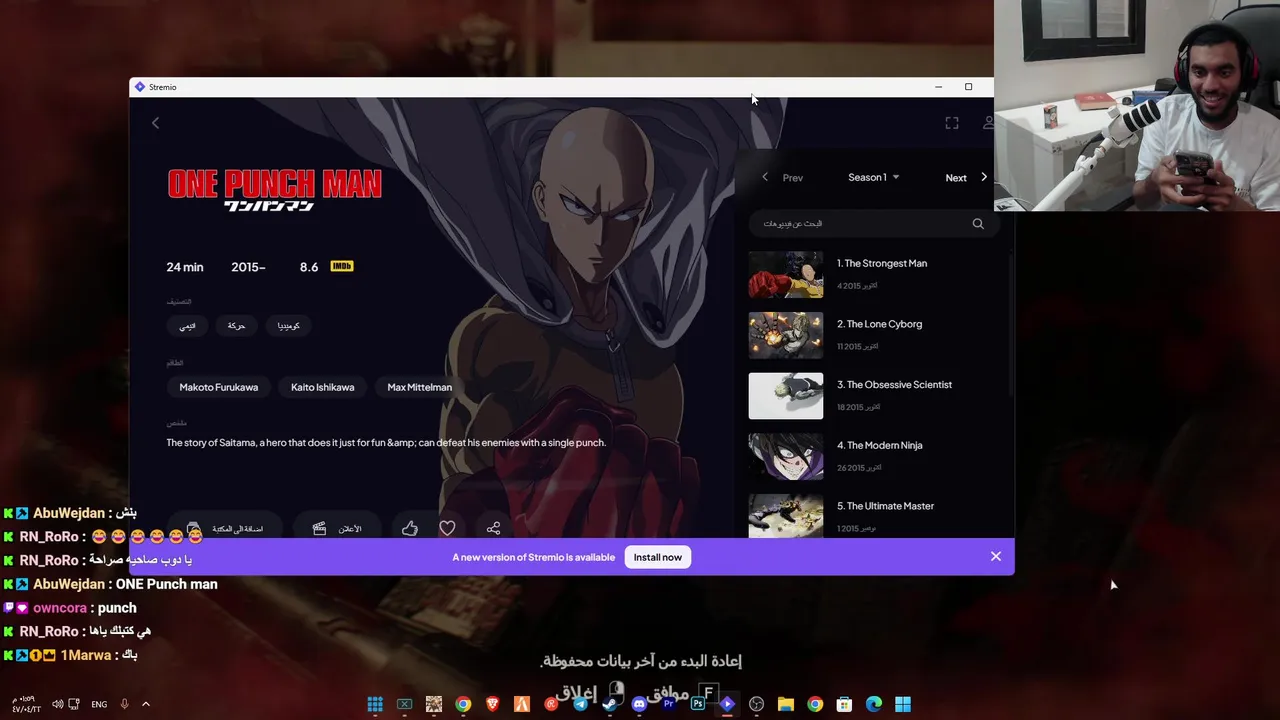Click the كوميديا genre chip
The height and width of the screenshot is (720, 1280).
tap(288, 326)
